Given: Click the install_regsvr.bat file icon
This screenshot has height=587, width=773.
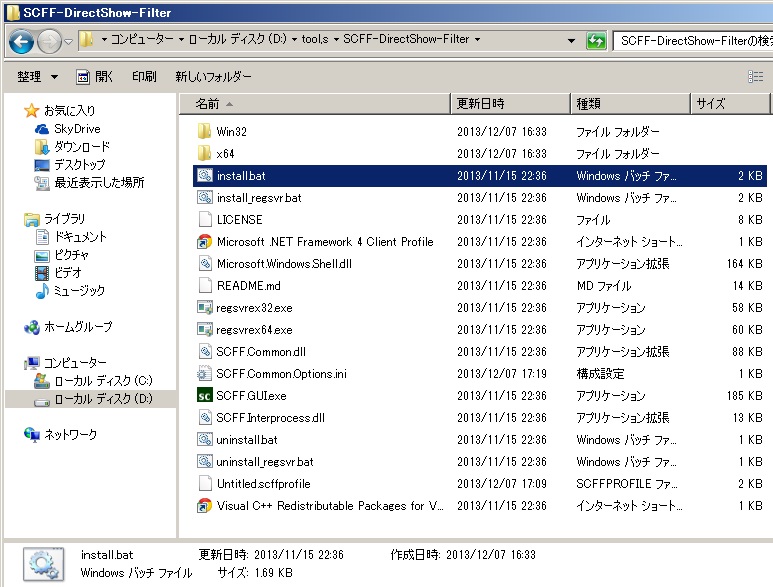Looking at the screenshot, I should point(204,198).
